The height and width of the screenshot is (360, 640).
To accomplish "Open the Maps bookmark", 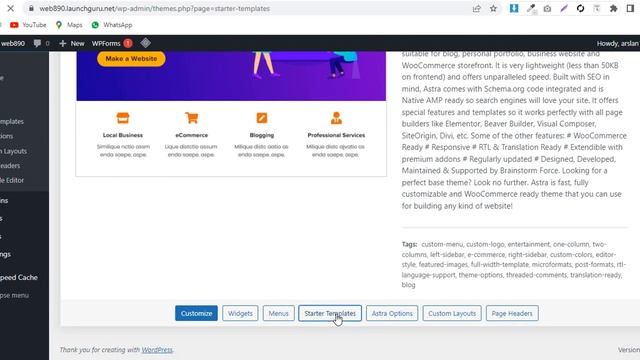I will tap(69, 25).
